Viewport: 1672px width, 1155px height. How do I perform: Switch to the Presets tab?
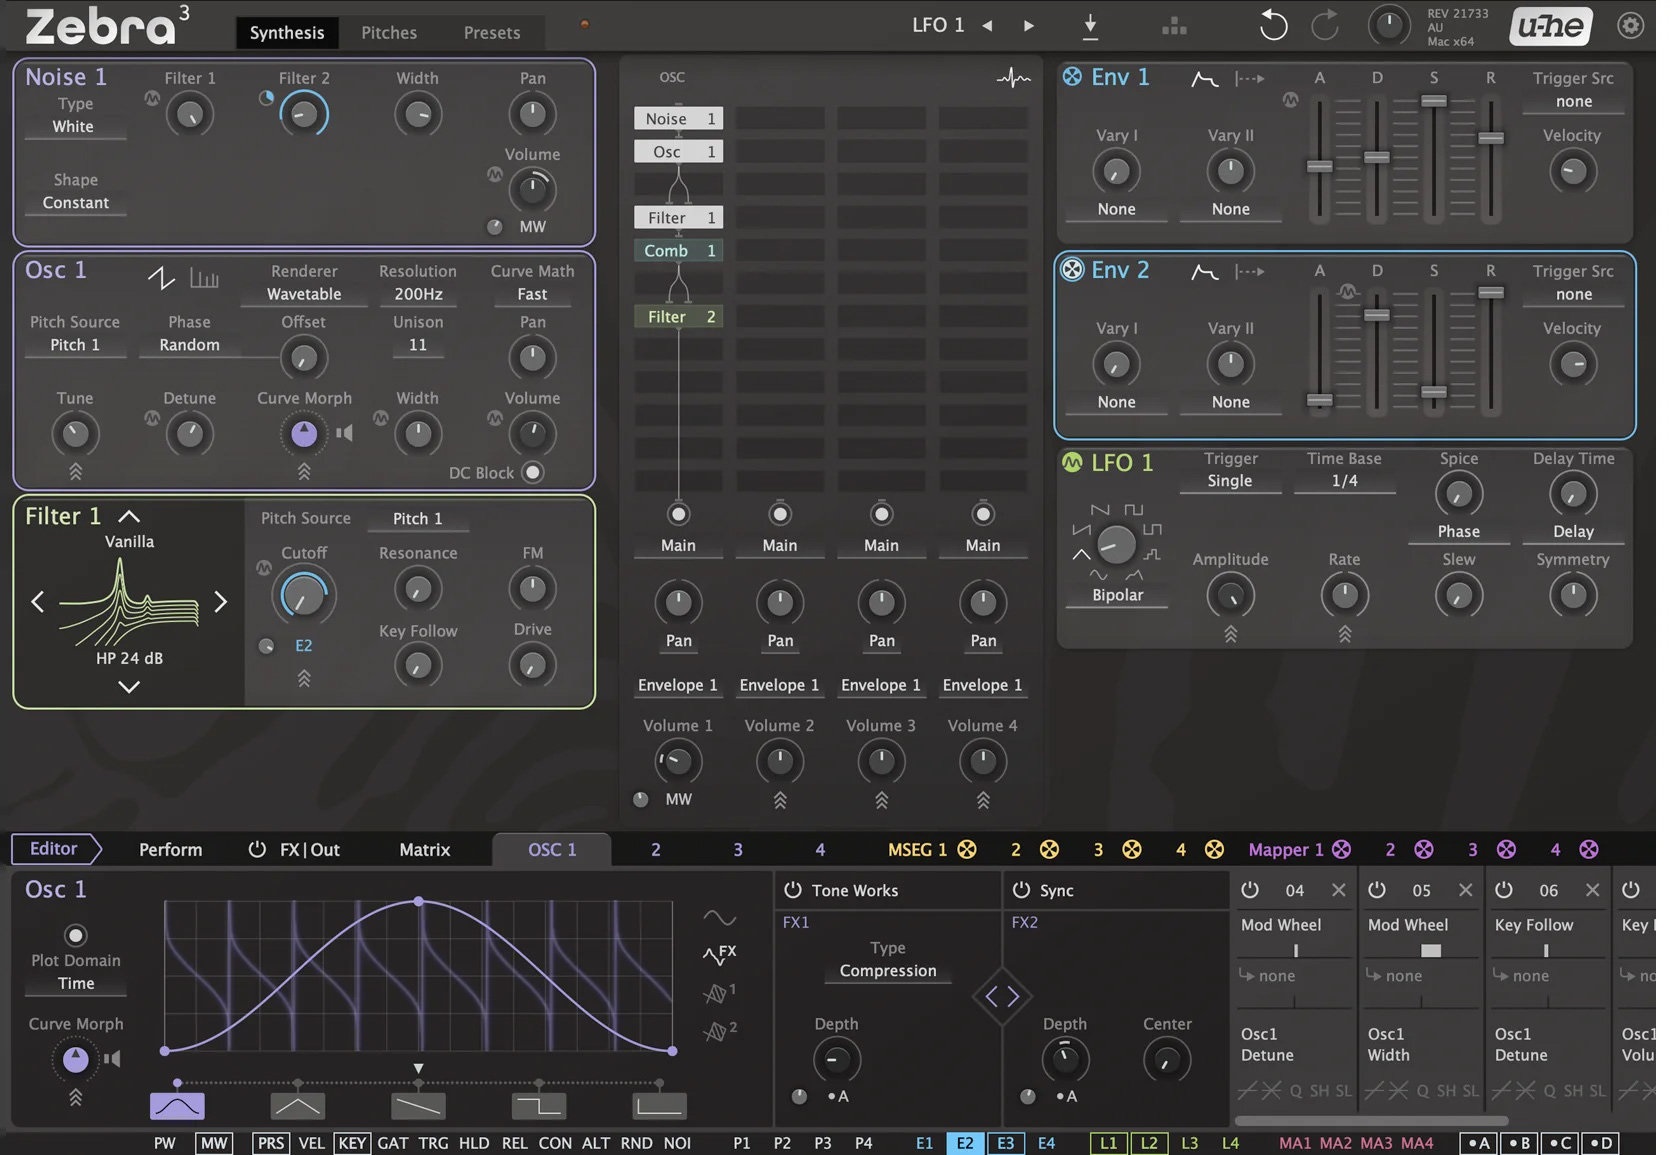492,33
